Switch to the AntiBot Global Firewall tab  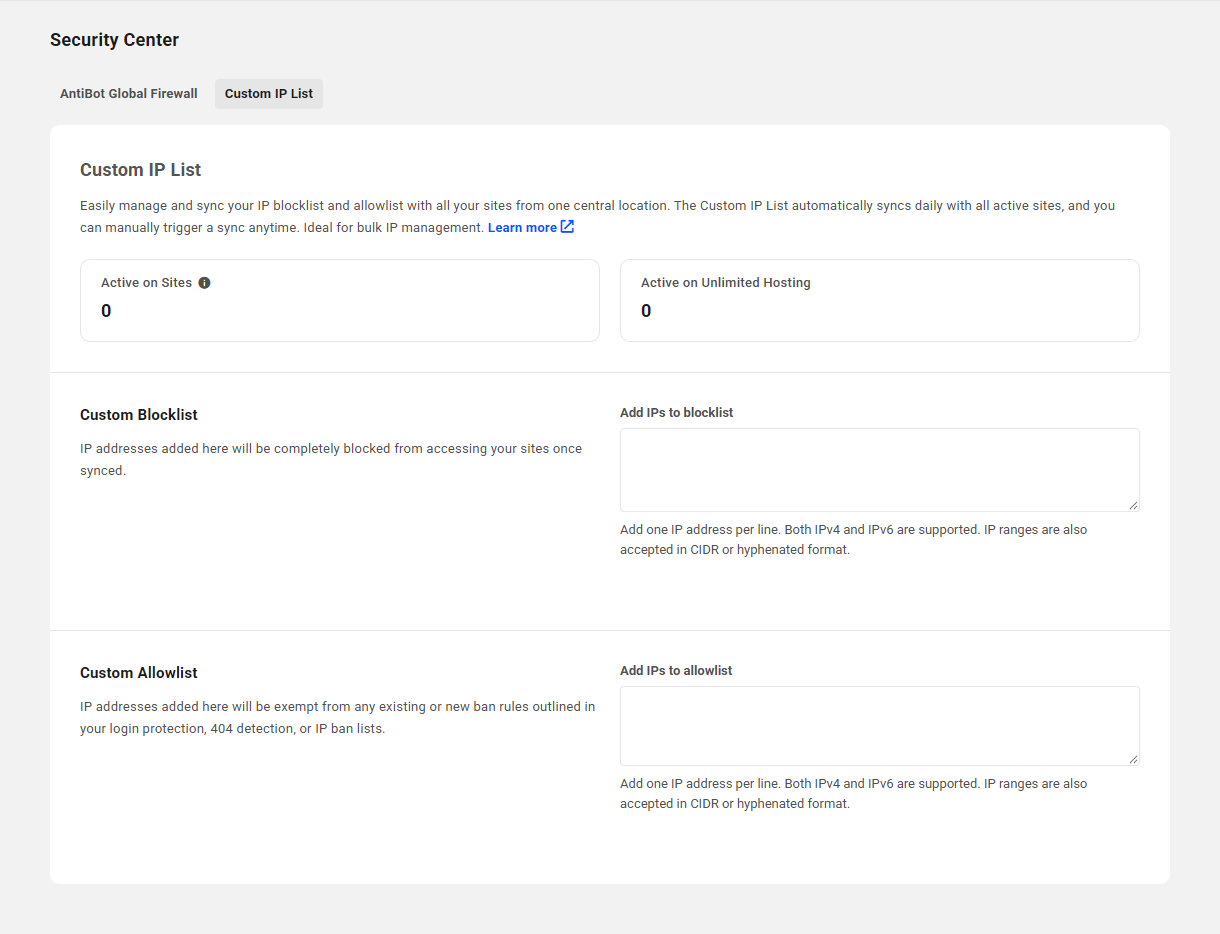coord(129,94)
